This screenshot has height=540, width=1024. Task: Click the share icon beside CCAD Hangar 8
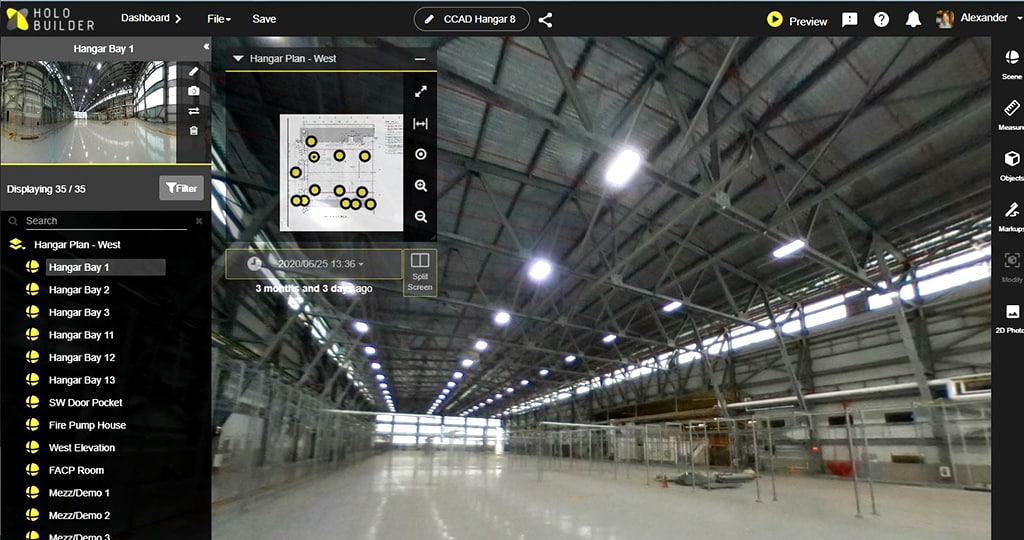(x=545, y=20)
